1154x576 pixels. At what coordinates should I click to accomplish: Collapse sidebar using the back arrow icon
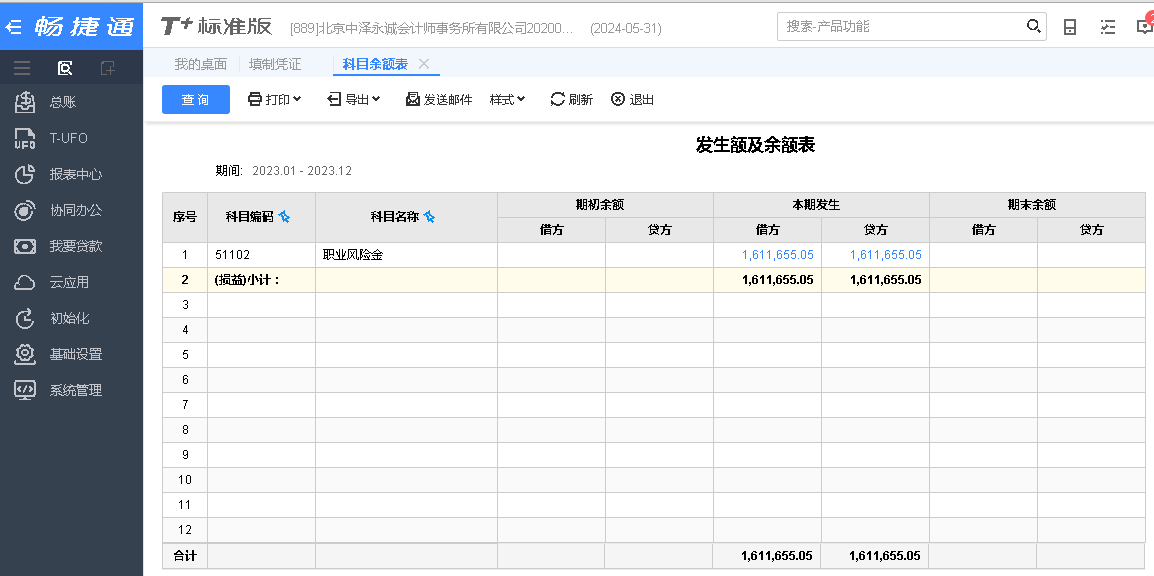14,27
